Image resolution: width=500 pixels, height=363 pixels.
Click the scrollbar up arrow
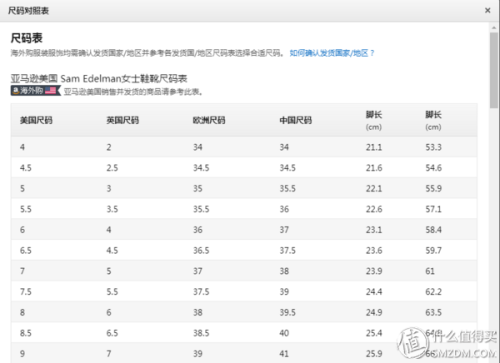click(x=494, y=27)
